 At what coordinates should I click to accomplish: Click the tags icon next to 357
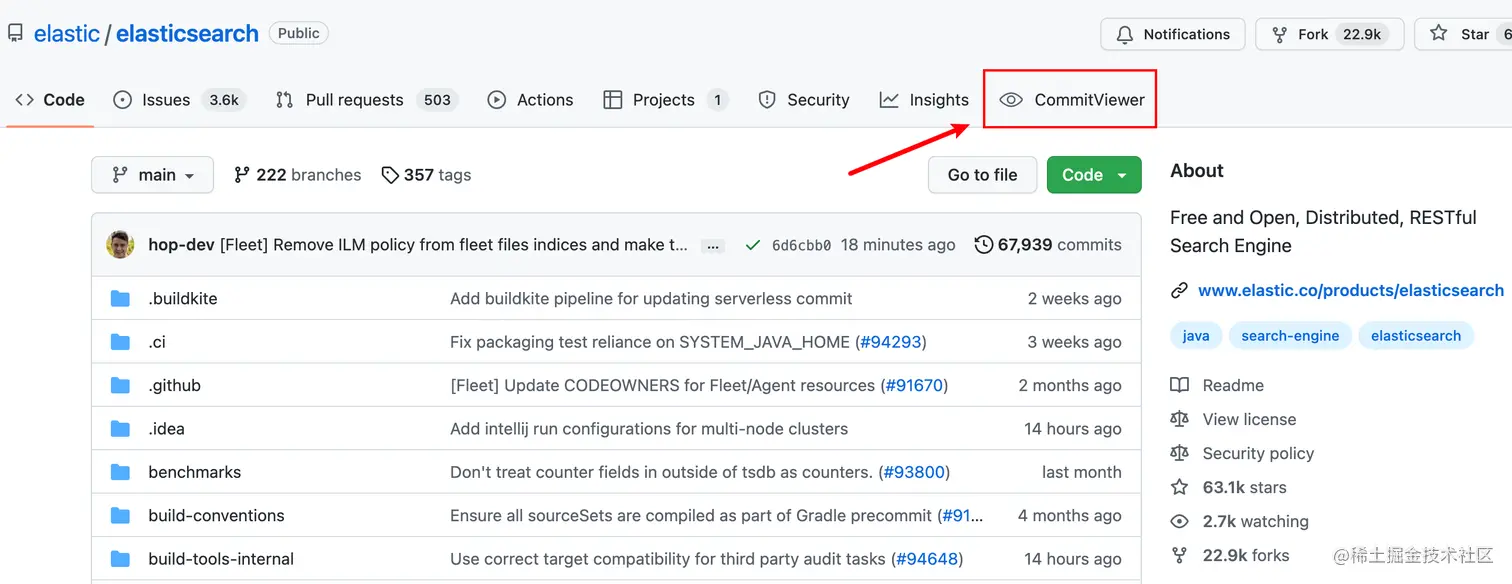coord(390,175)
